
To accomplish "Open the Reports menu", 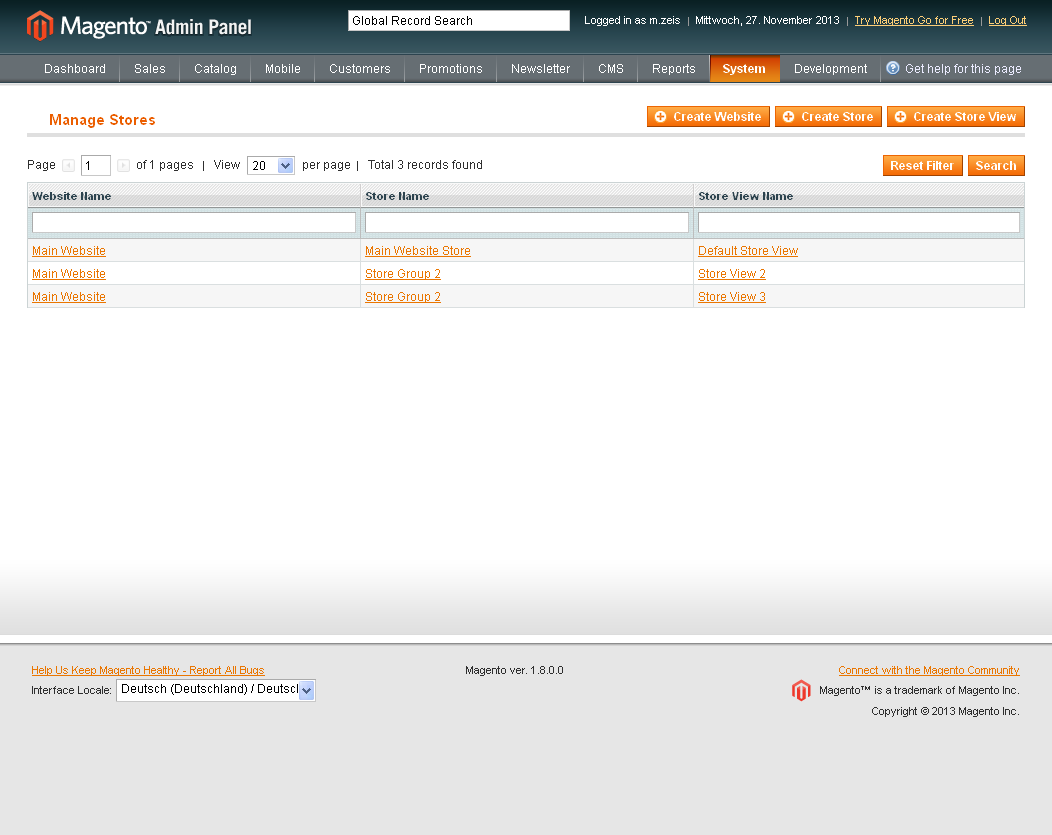I will (x=674, y=68).
